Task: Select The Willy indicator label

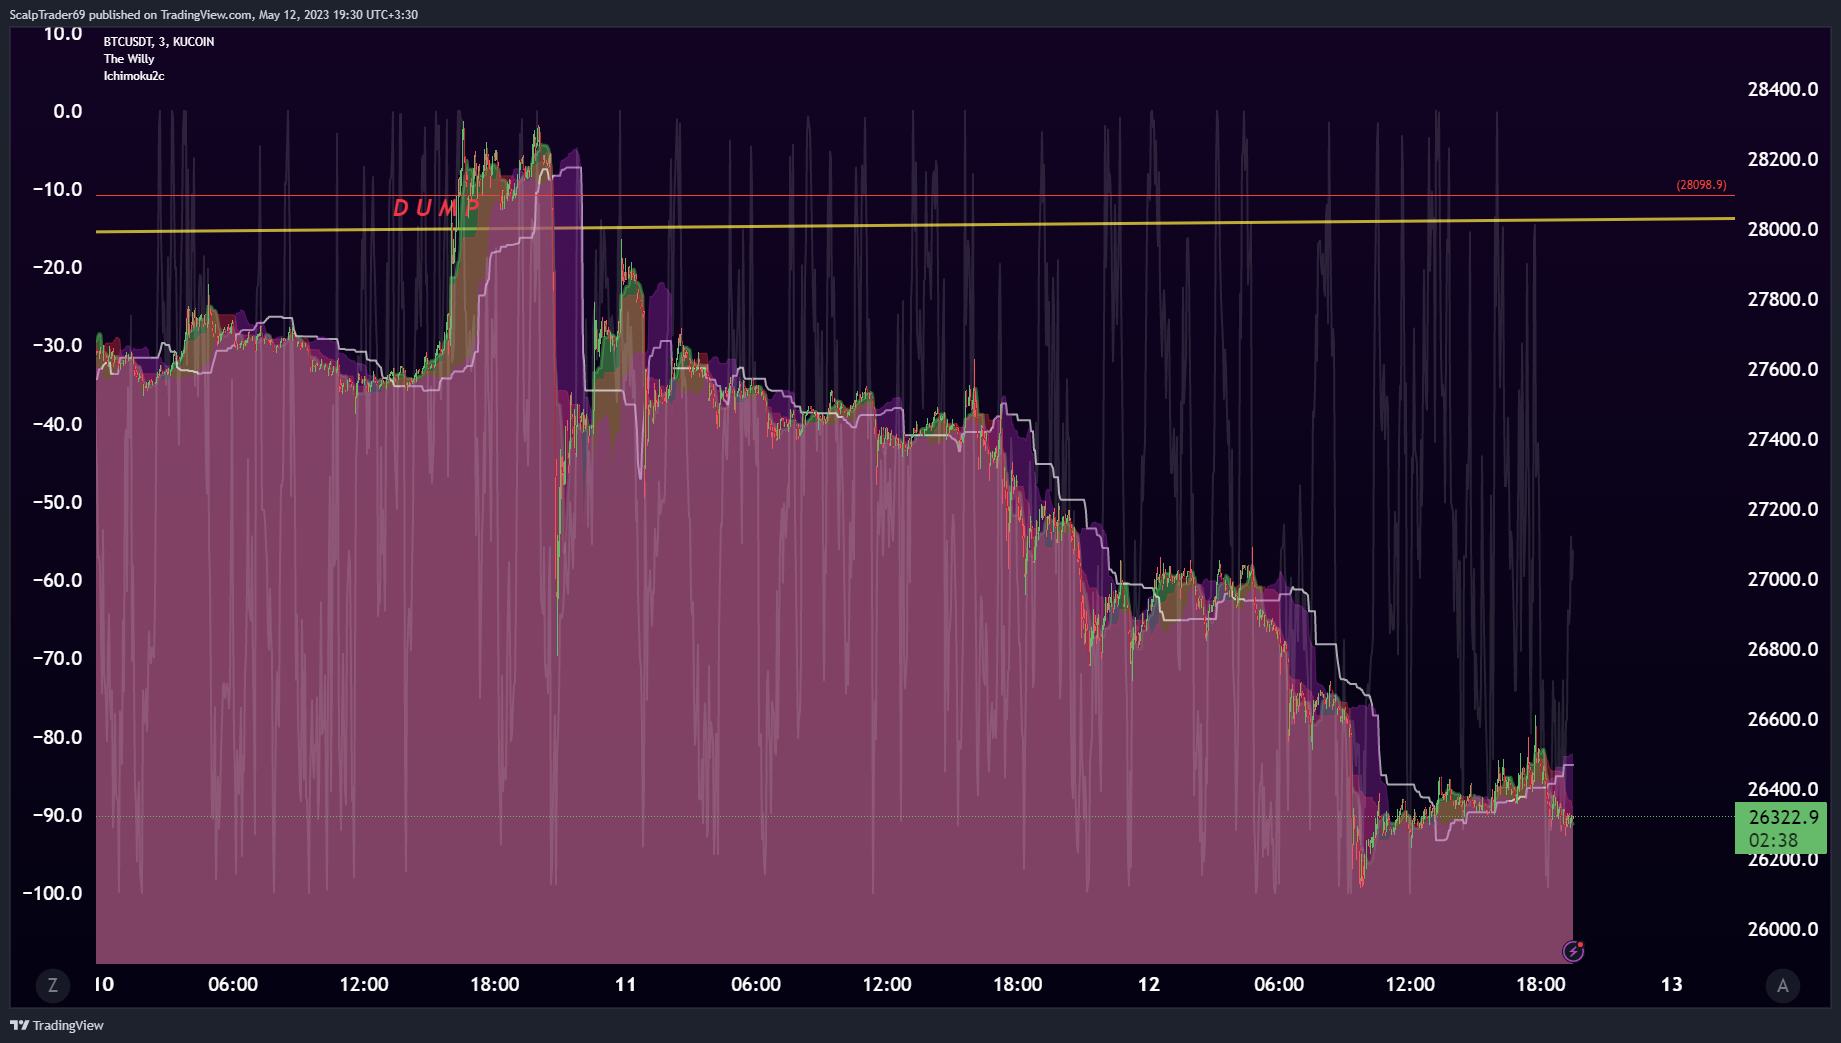Action: click(129, 59)
